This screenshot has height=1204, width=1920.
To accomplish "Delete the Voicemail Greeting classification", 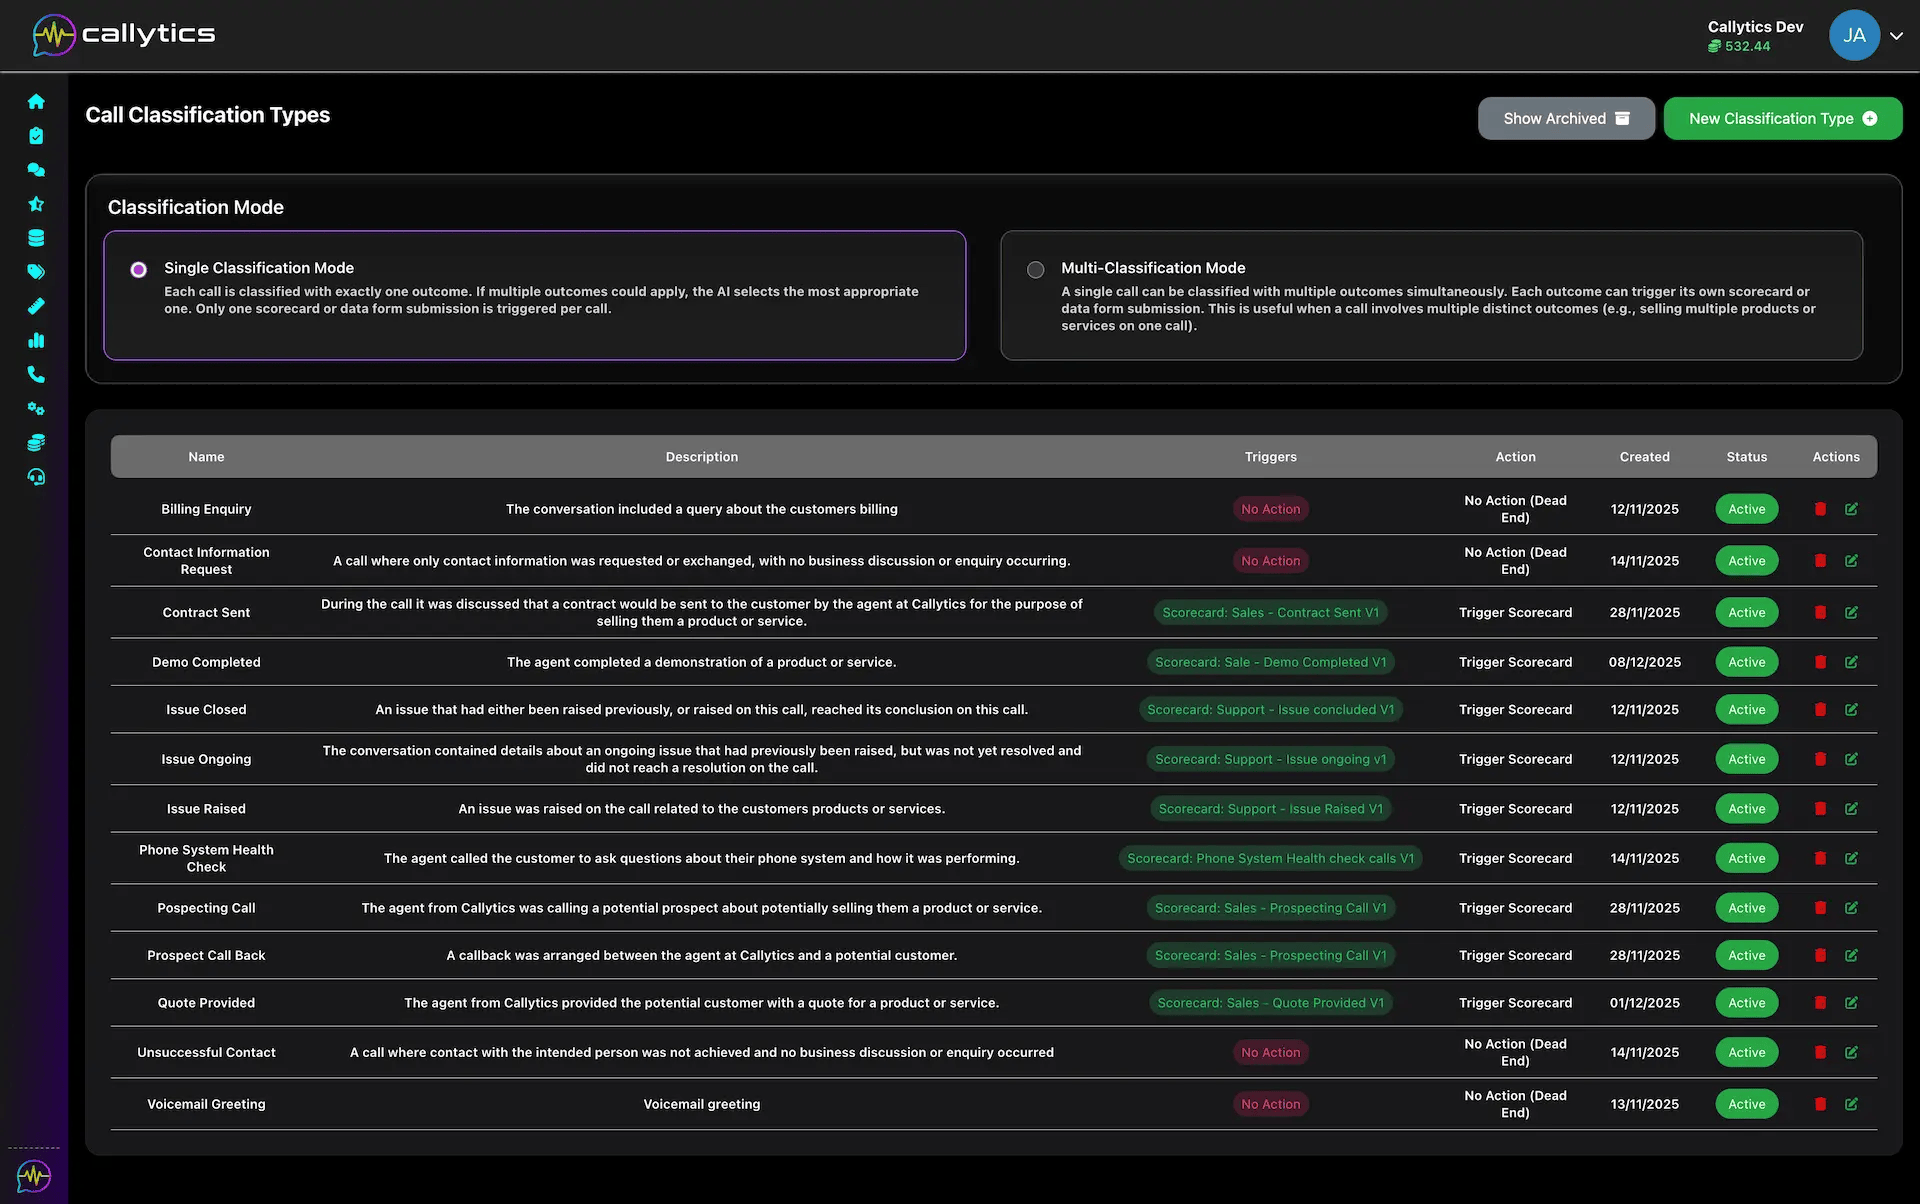I will pos(1820,1104).
